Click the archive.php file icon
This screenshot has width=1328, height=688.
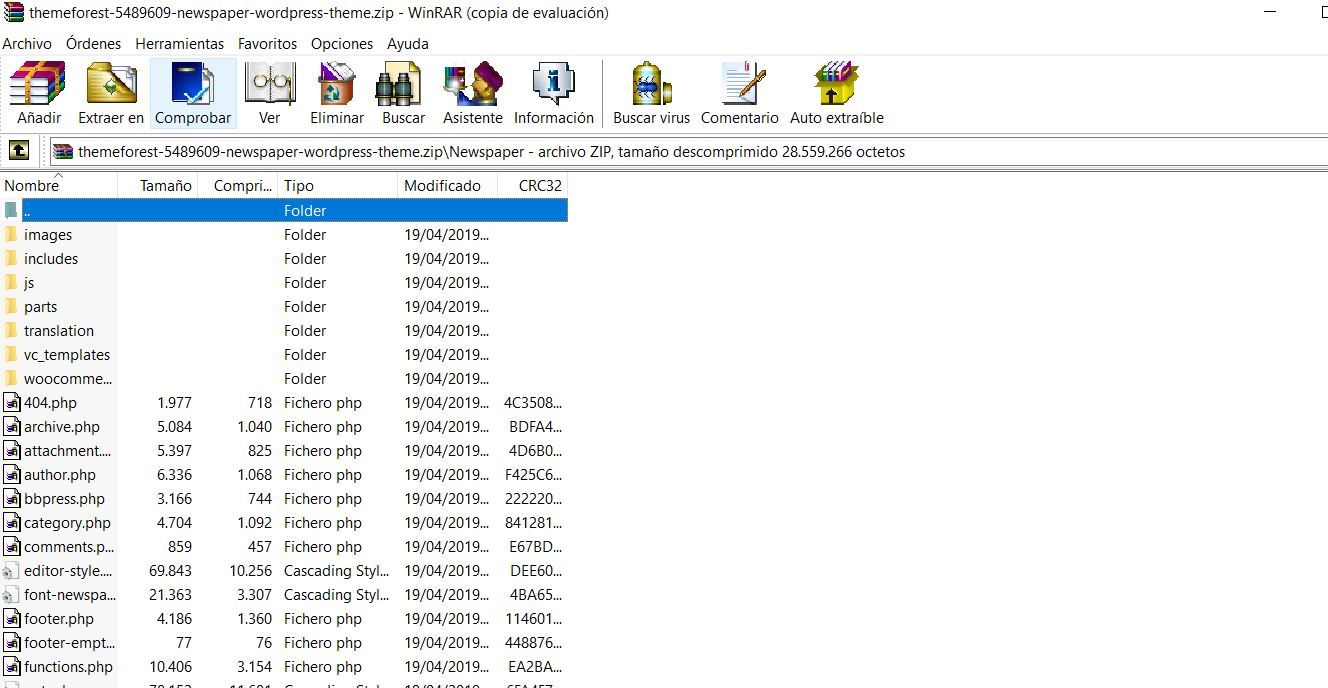[12, 427]
